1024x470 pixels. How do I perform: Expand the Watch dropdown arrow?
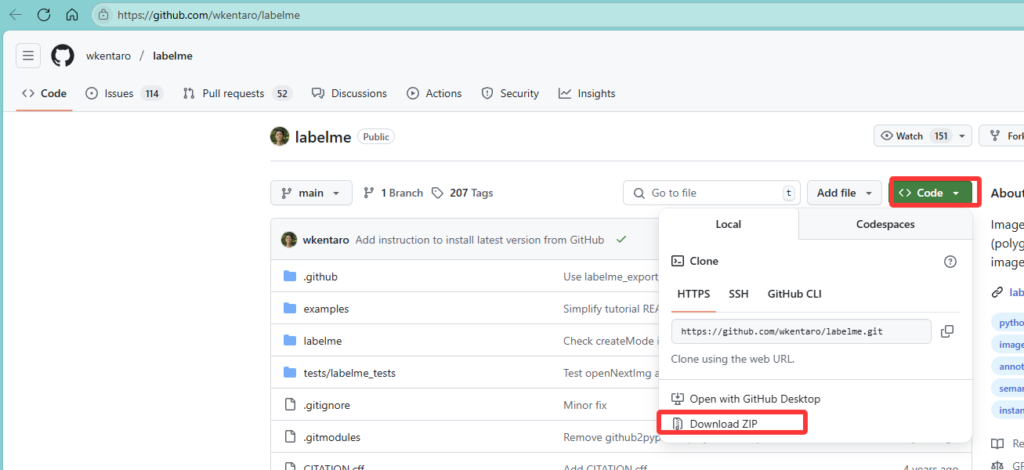coord(961,136)
